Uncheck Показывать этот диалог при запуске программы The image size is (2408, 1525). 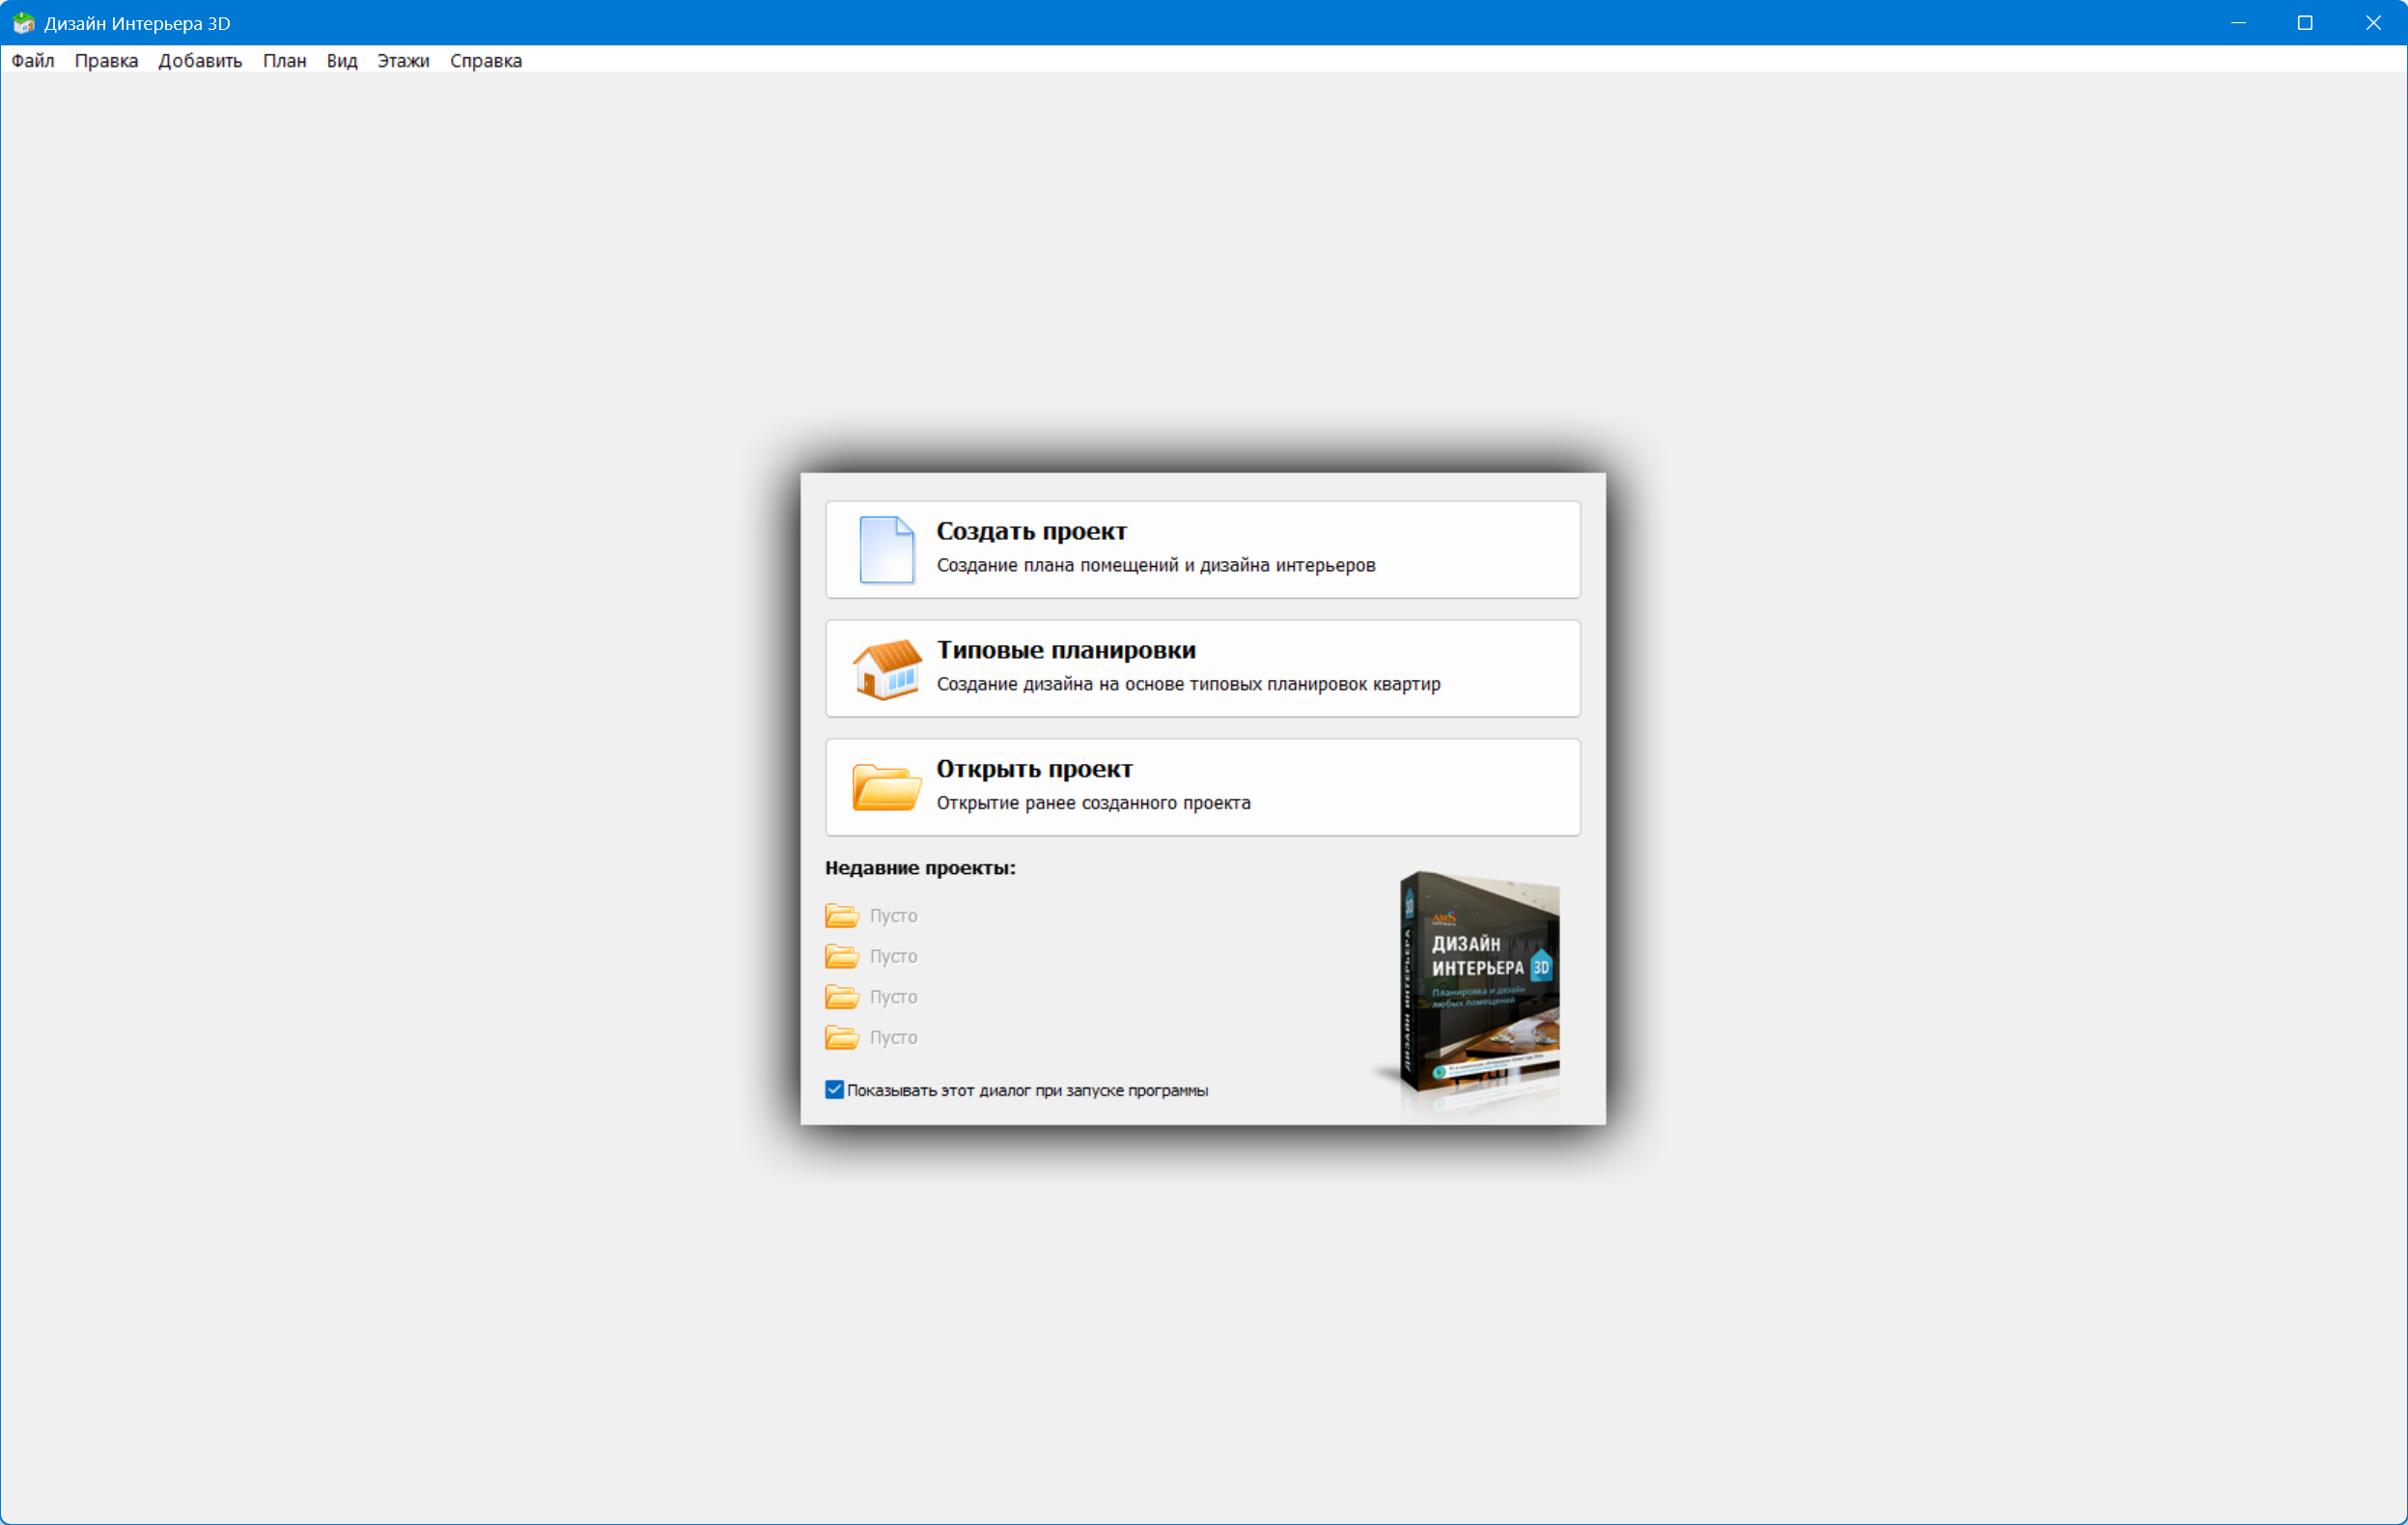pyautogui.click(x=834, y=1090)
